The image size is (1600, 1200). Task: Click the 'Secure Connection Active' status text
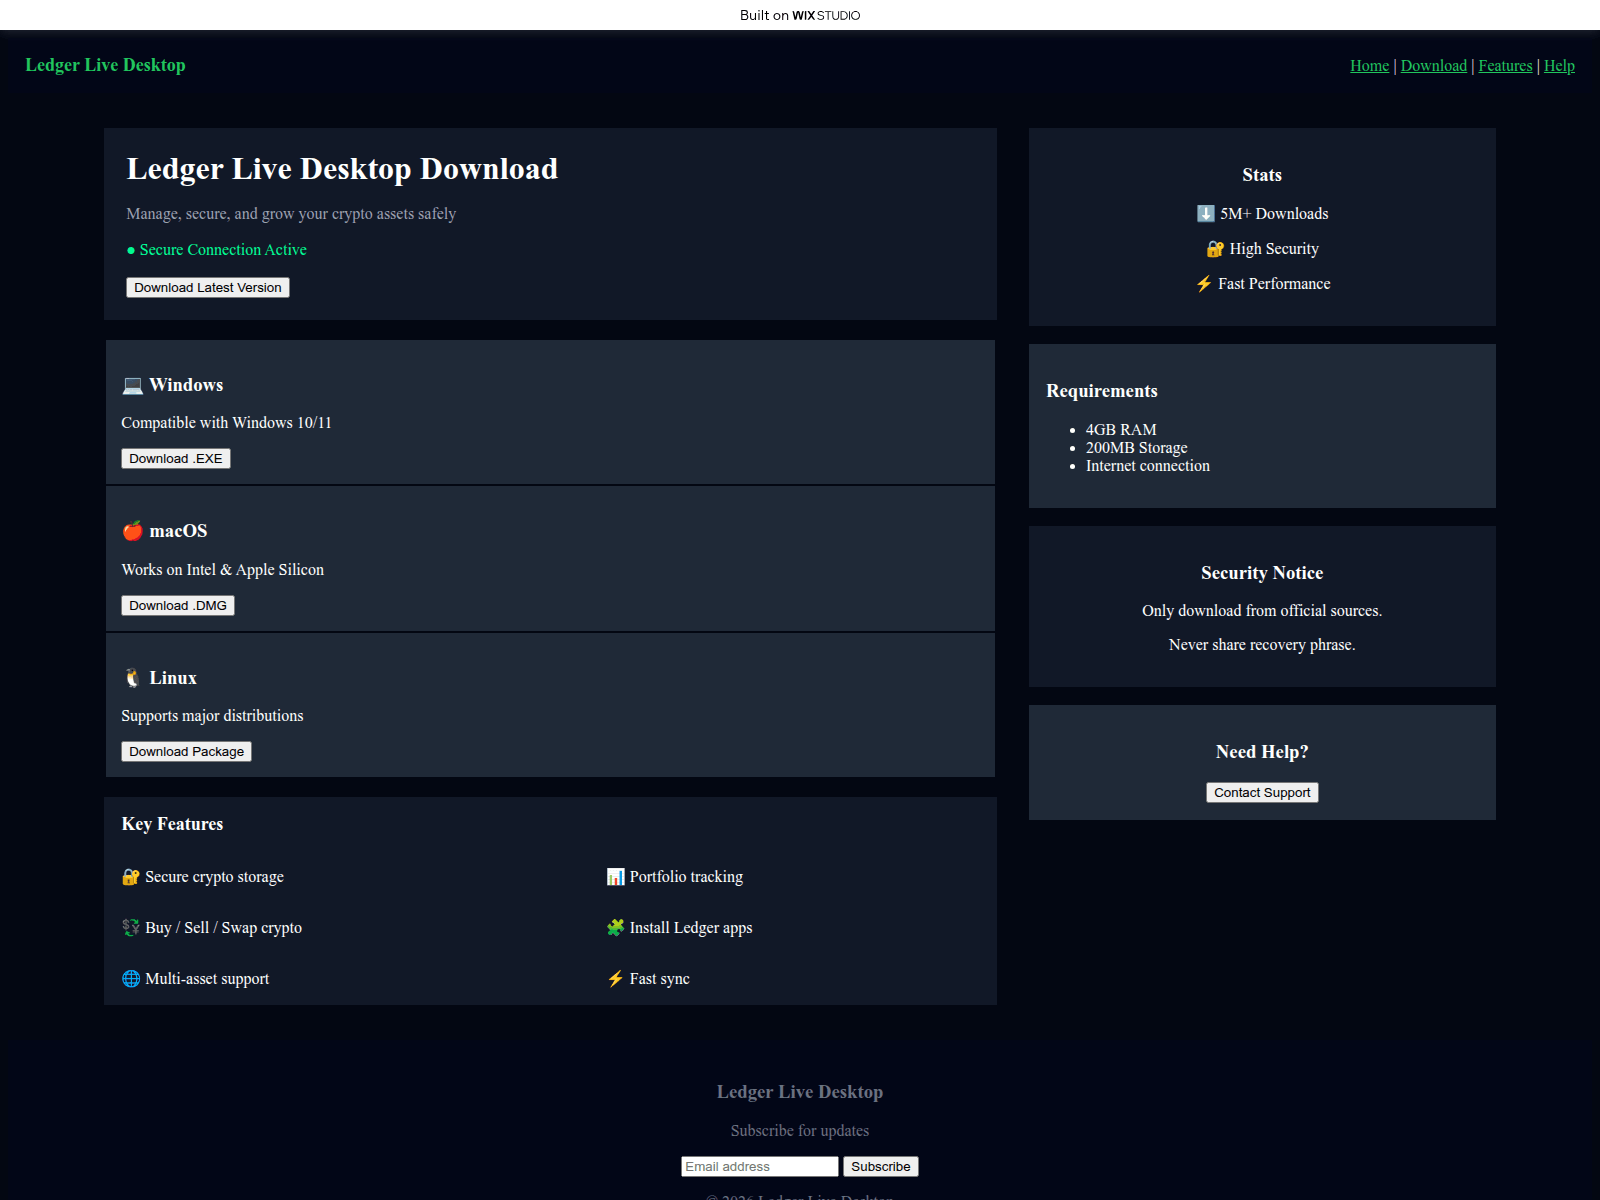[223, 250]
